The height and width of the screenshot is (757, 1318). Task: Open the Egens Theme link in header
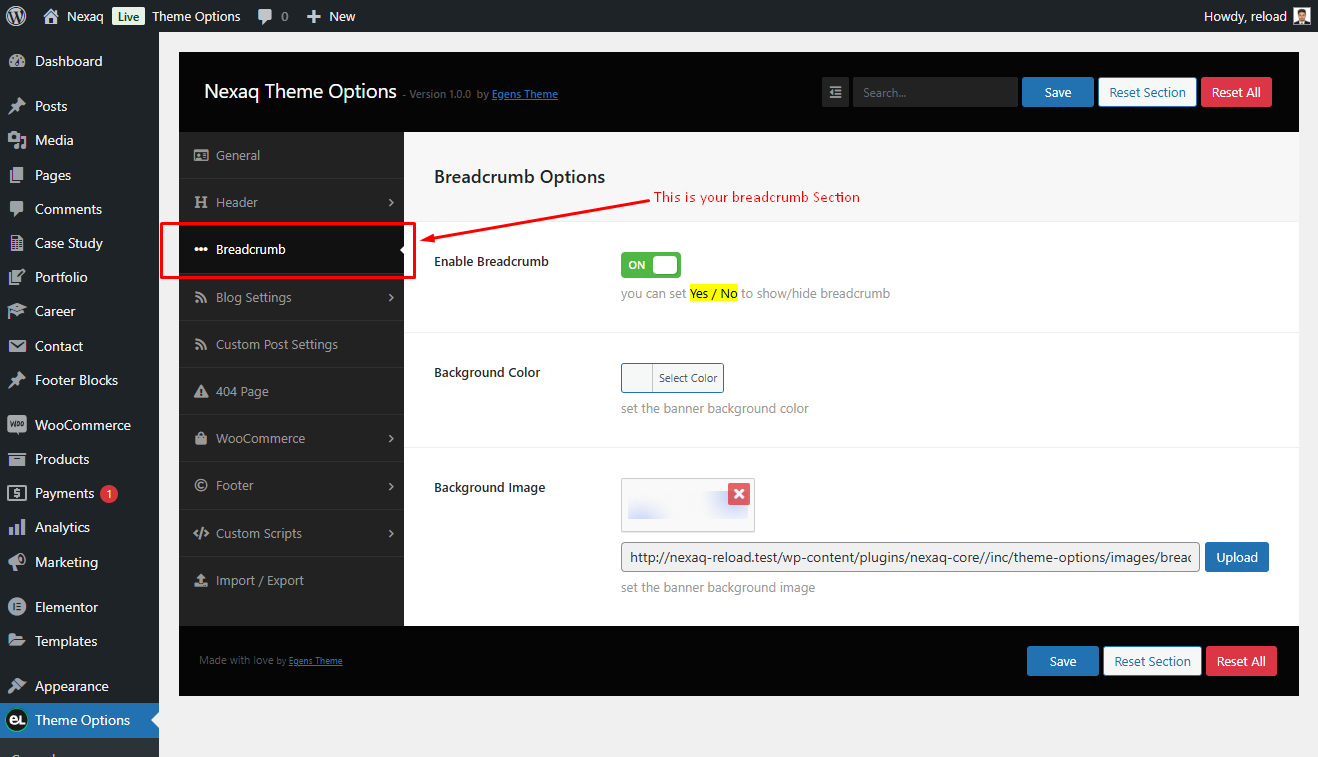point(525,95)
